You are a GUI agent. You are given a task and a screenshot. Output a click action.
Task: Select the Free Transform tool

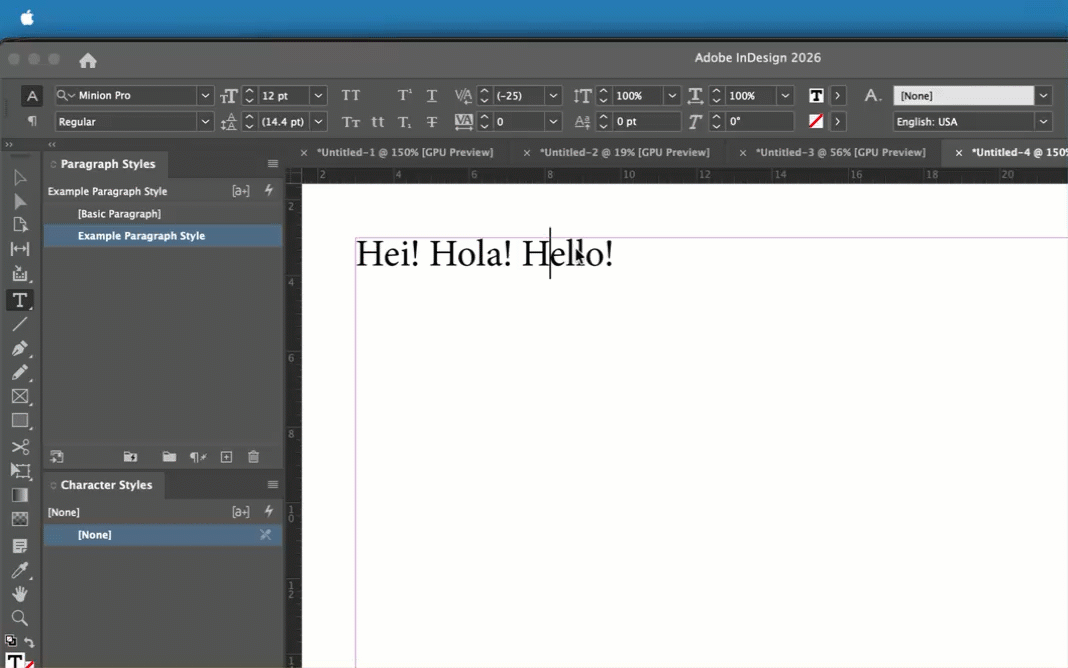point(20,471)
